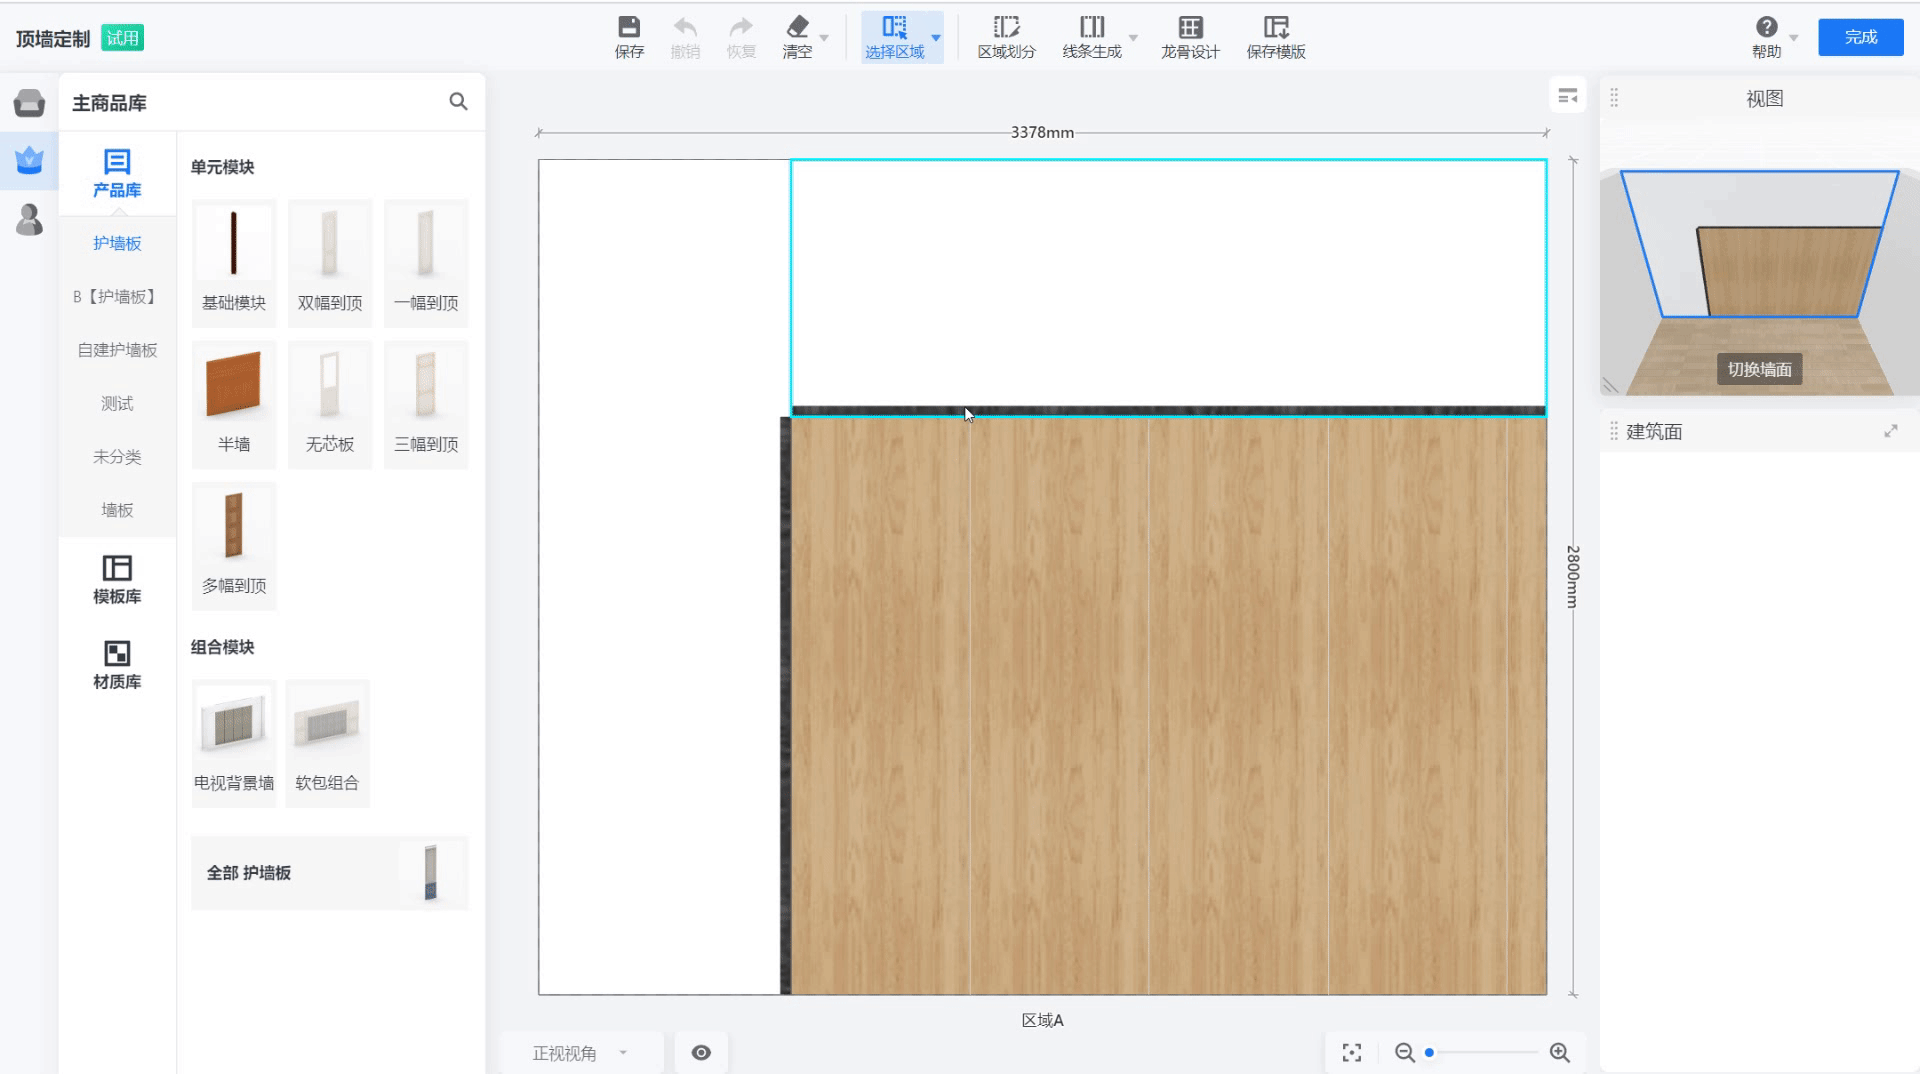Viewport: 1920px width, 1074px height.
Task: Search the main product library
Action: point(458,102)
